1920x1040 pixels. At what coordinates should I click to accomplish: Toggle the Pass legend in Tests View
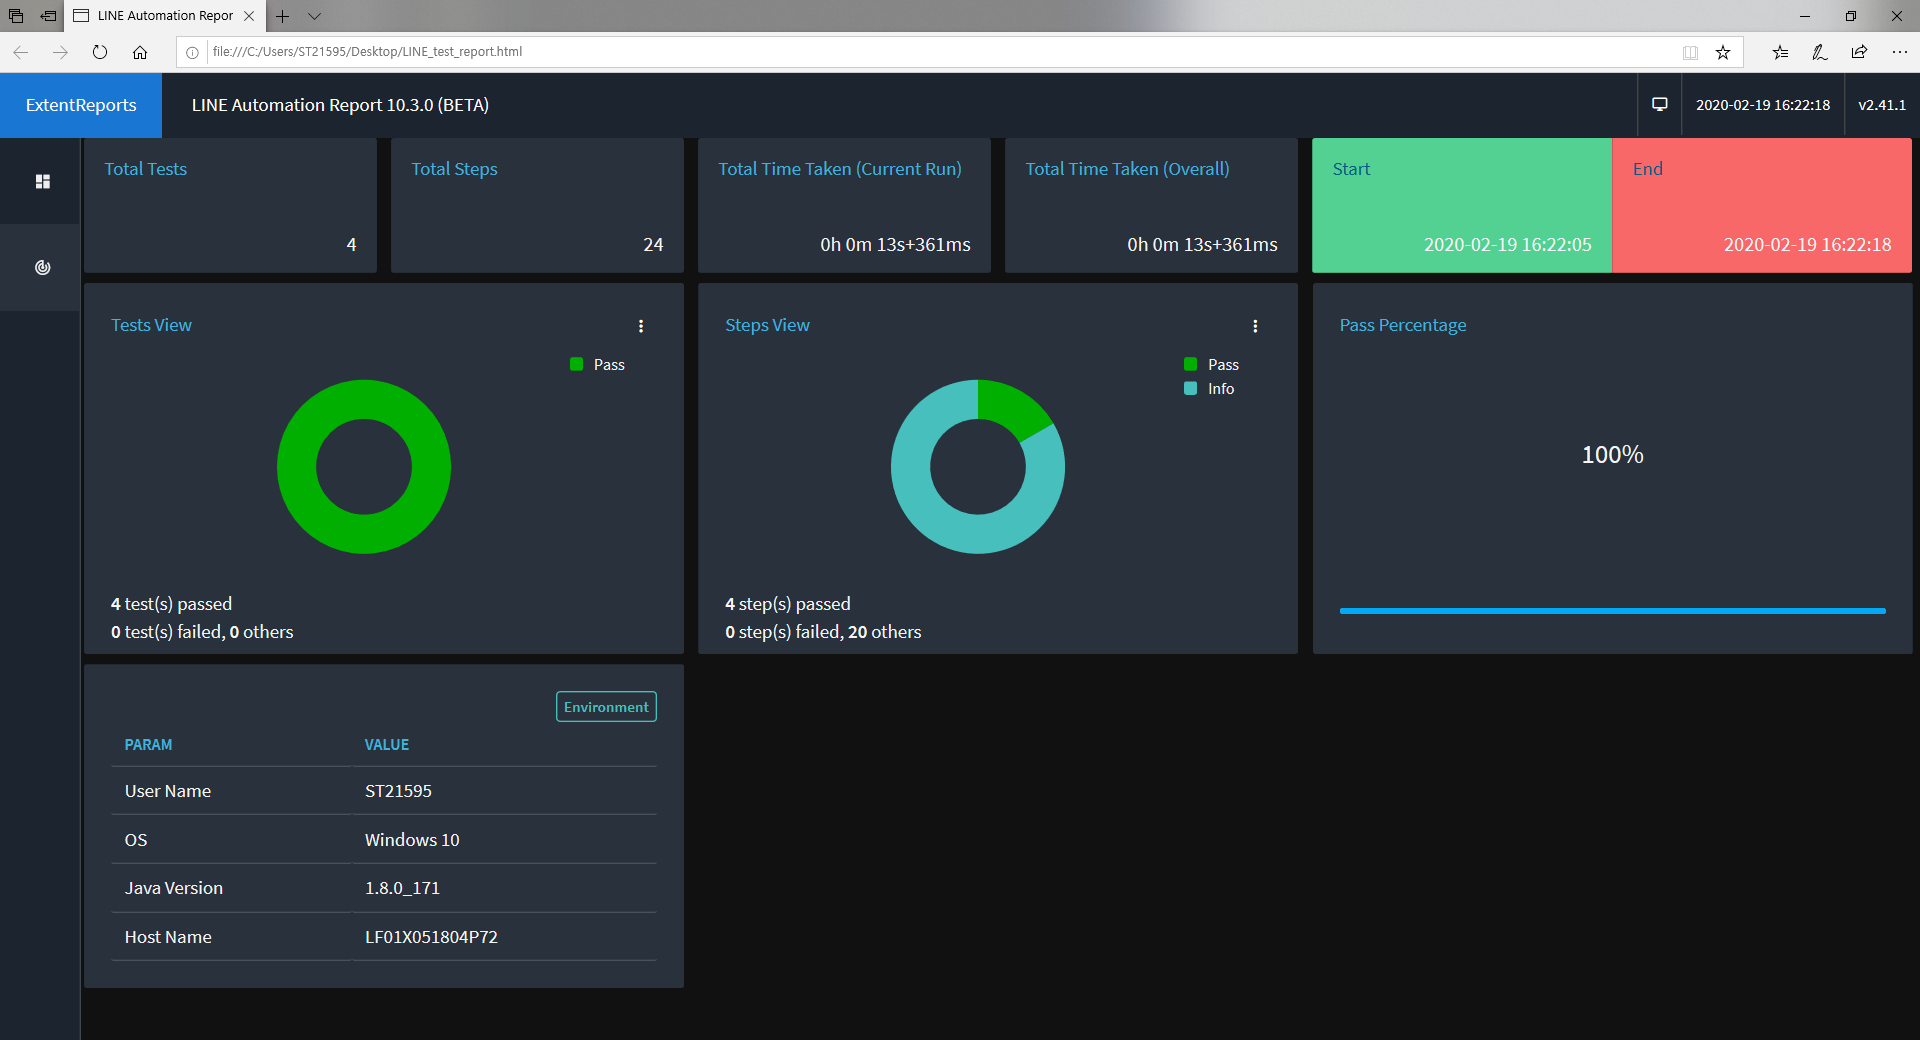pos(597,364)
